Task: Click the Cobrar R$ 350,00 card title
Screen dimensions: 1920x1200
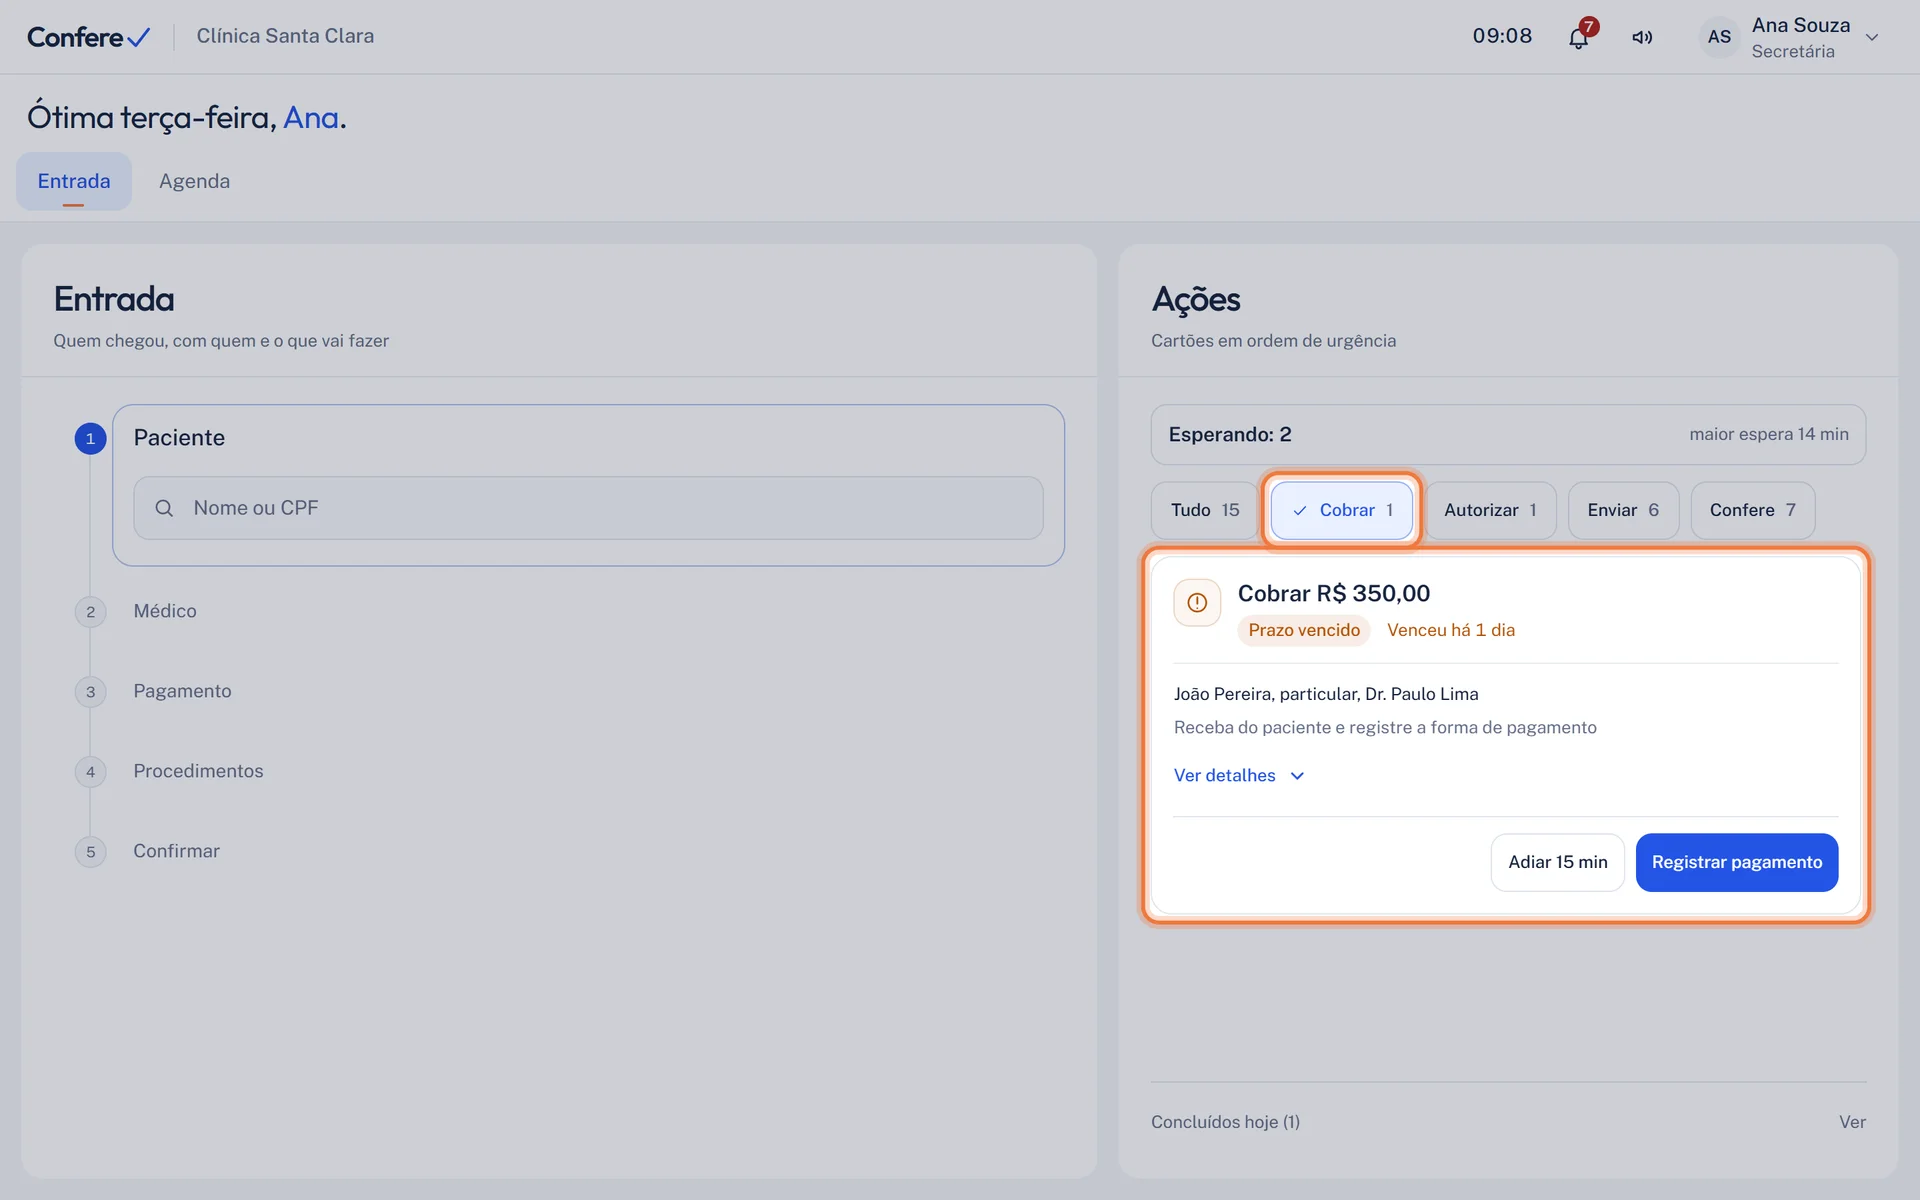Action: click(1333, 593)
